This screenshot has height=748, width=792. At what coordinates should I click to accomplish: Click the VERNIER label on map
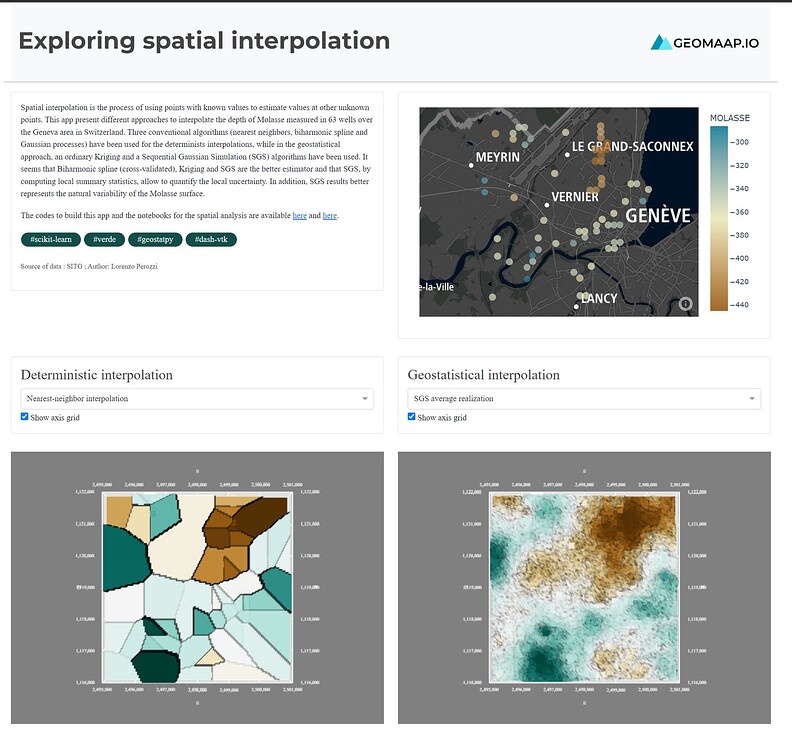click(575, 196)
